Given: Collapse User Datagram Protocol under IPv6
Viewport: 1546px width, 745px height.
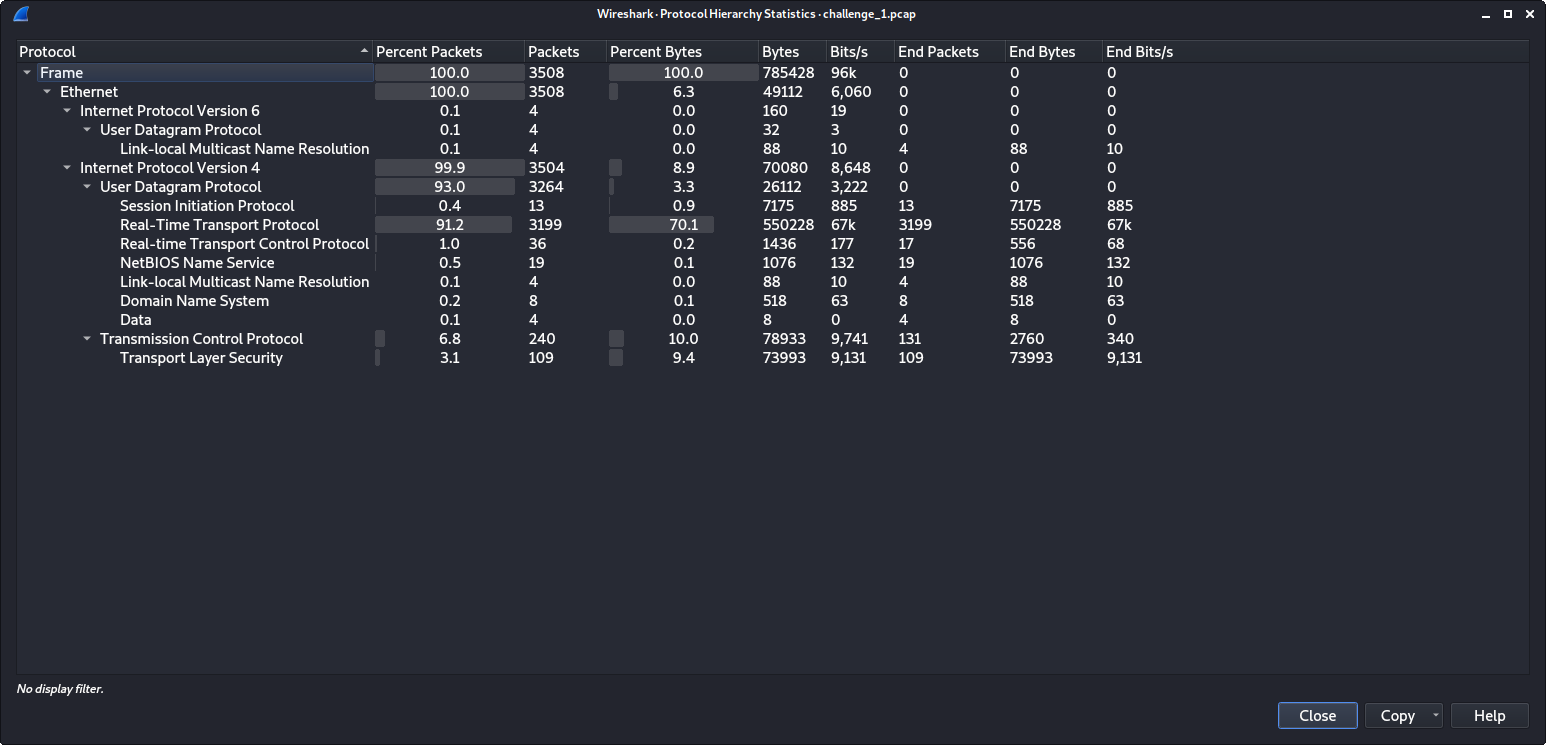Looking at the screenshot, I should pyautogui.click(x=87, y=130).
